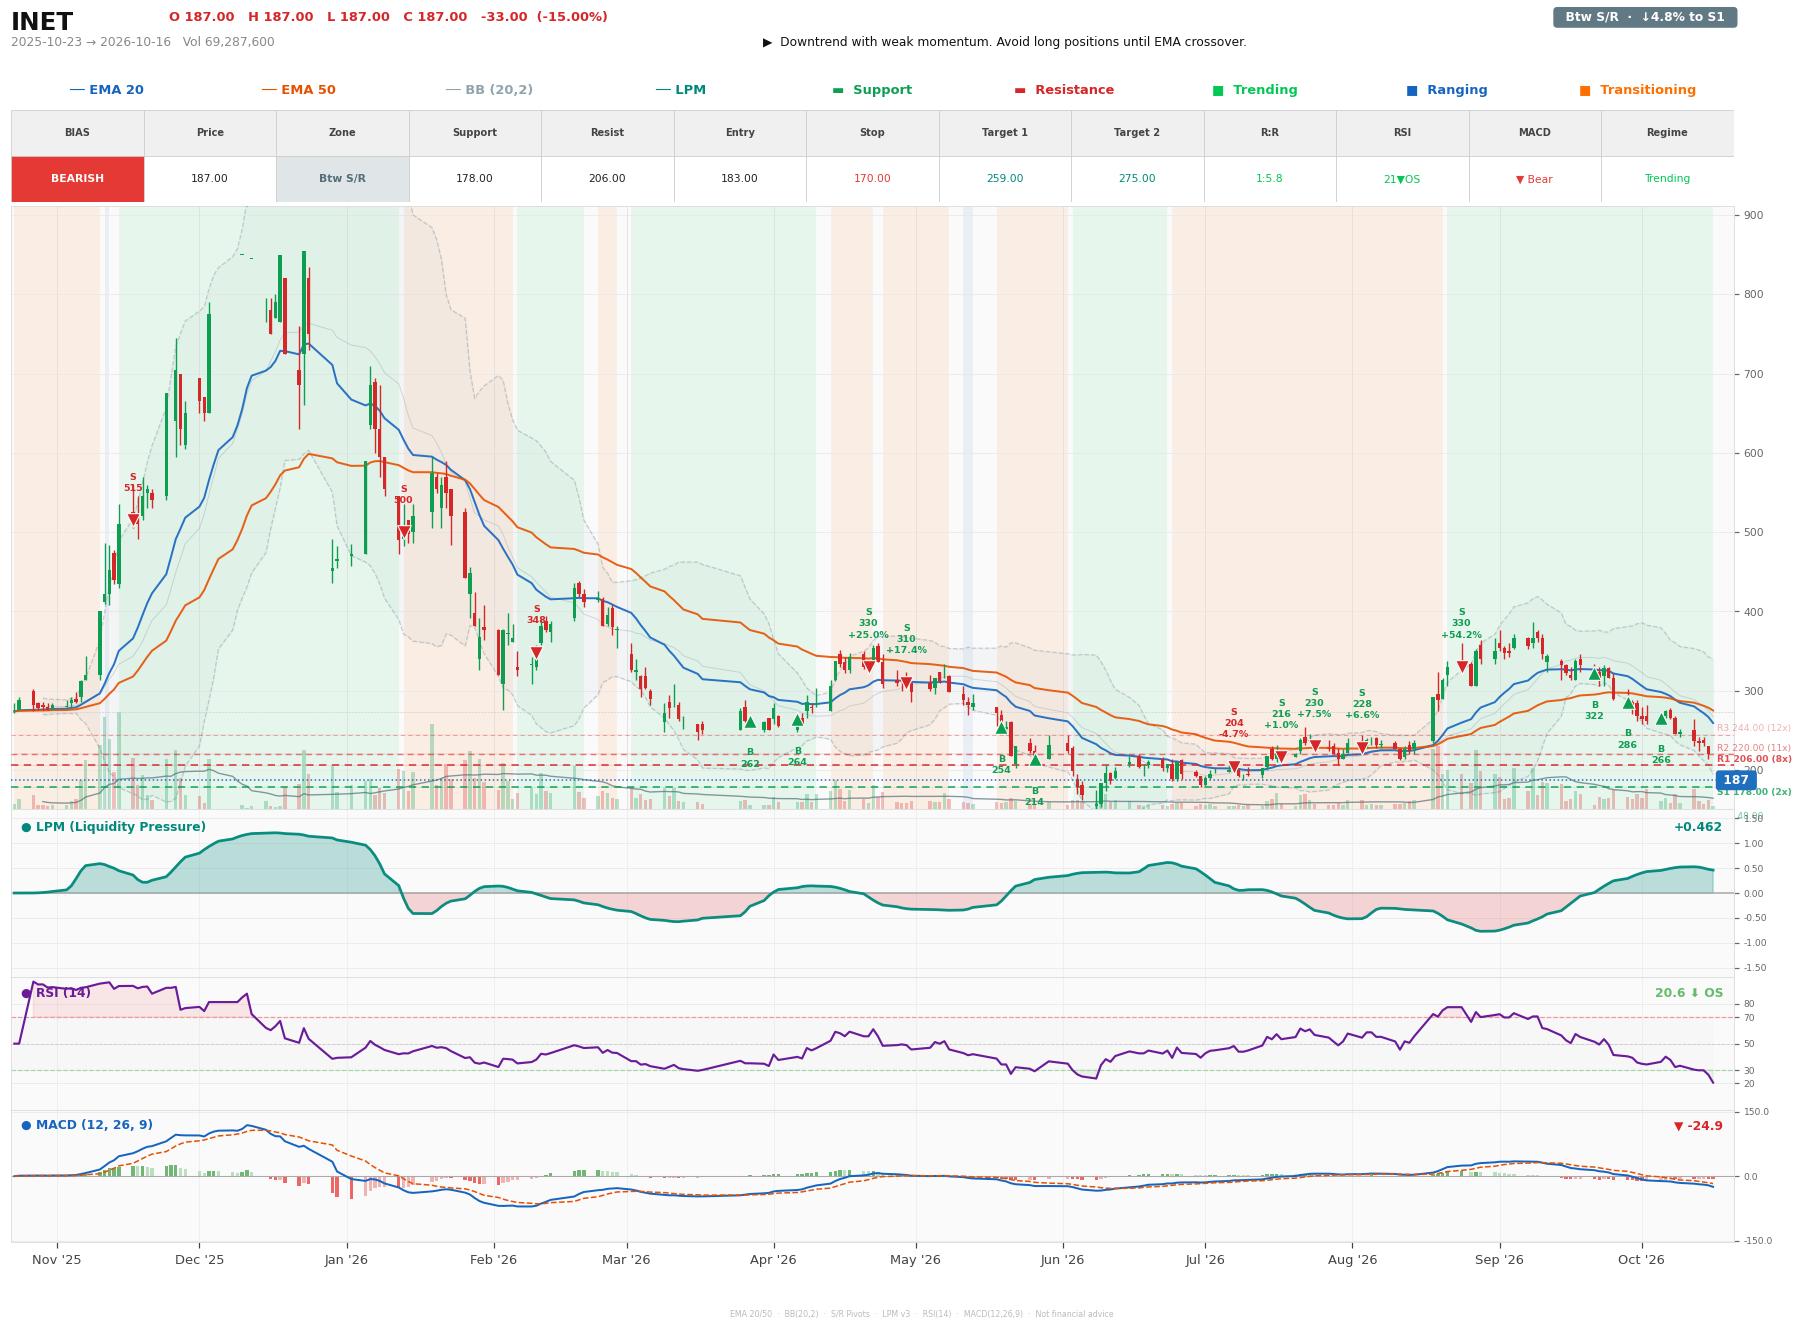Click the blue 187 price tag

[x=1735, y=780]
